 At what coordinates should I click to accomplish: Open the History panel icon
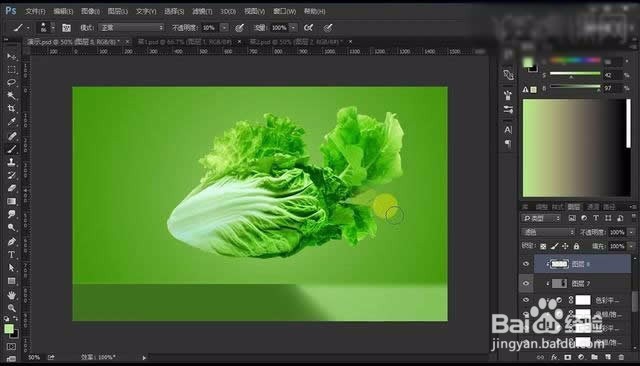coord(508,75)
